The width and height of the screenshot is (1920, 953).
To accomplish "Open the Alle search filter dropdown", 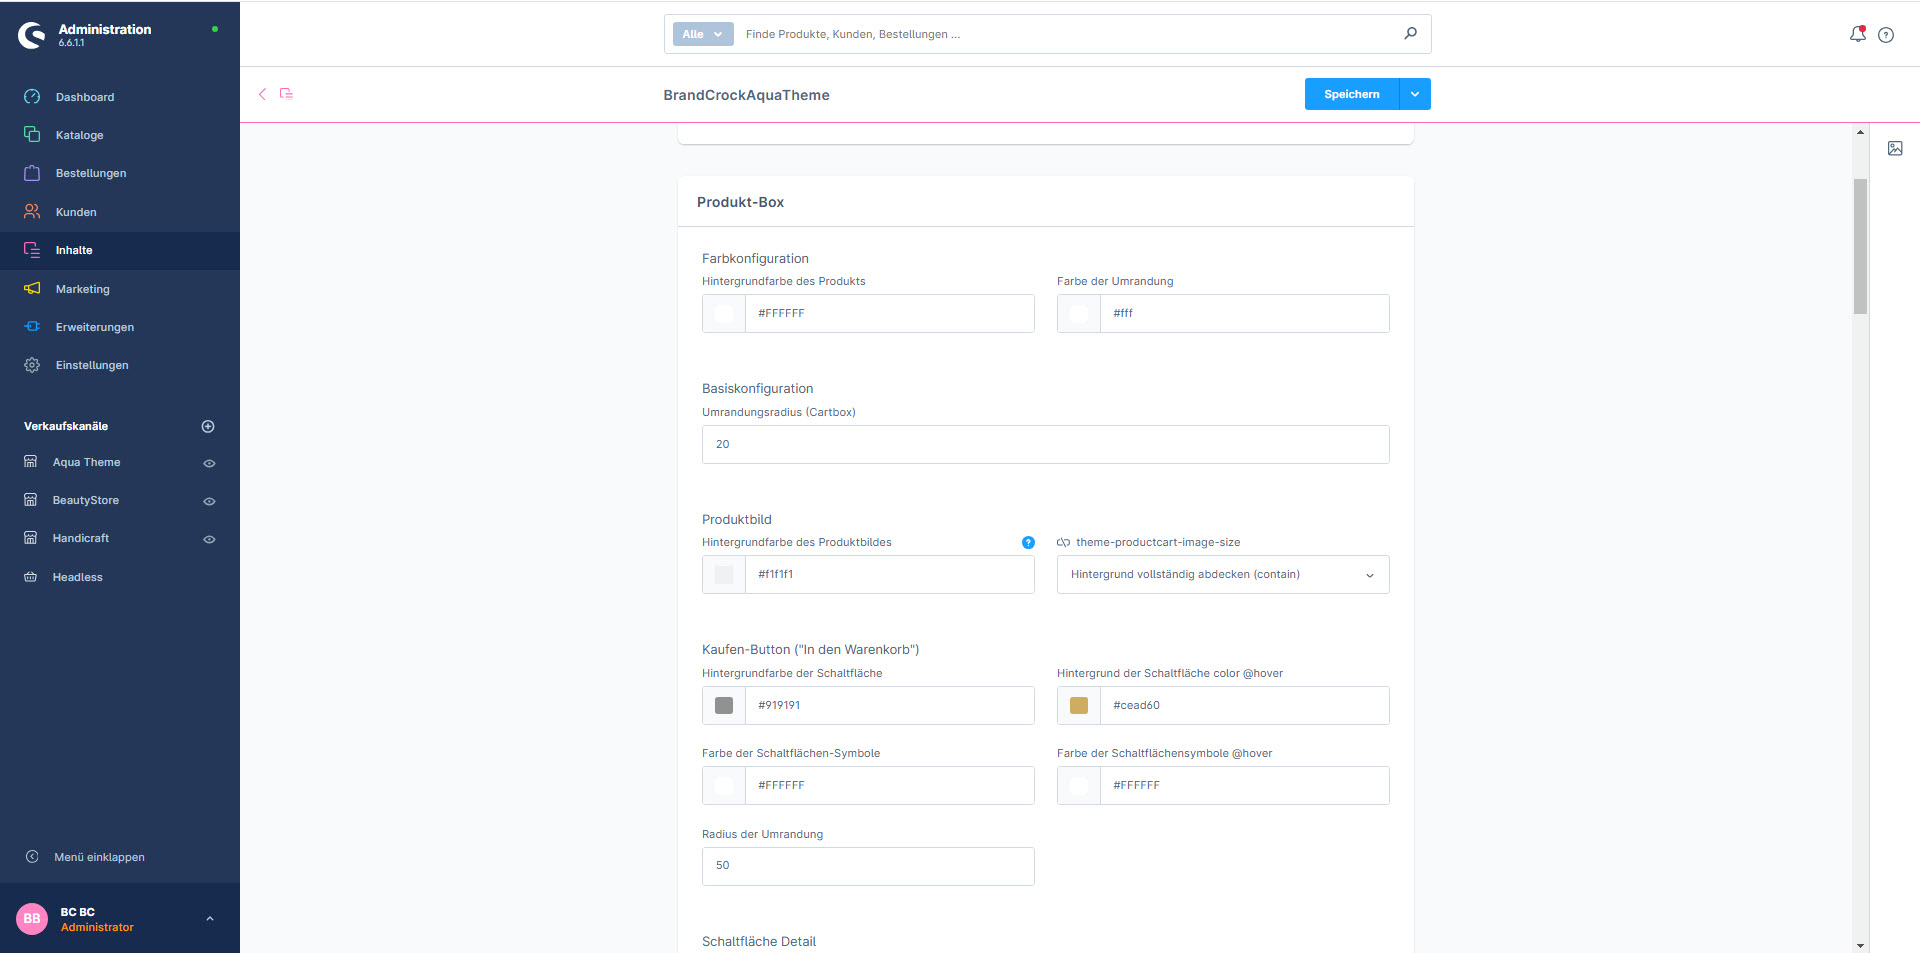I will [703, 34].
